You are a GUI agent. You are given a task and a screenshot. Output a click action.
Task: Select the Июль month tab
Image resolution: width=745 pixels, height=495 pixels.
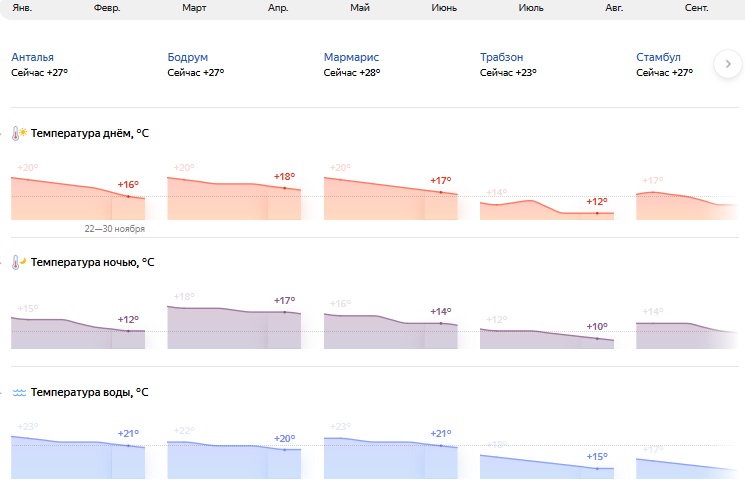[531, 8]
